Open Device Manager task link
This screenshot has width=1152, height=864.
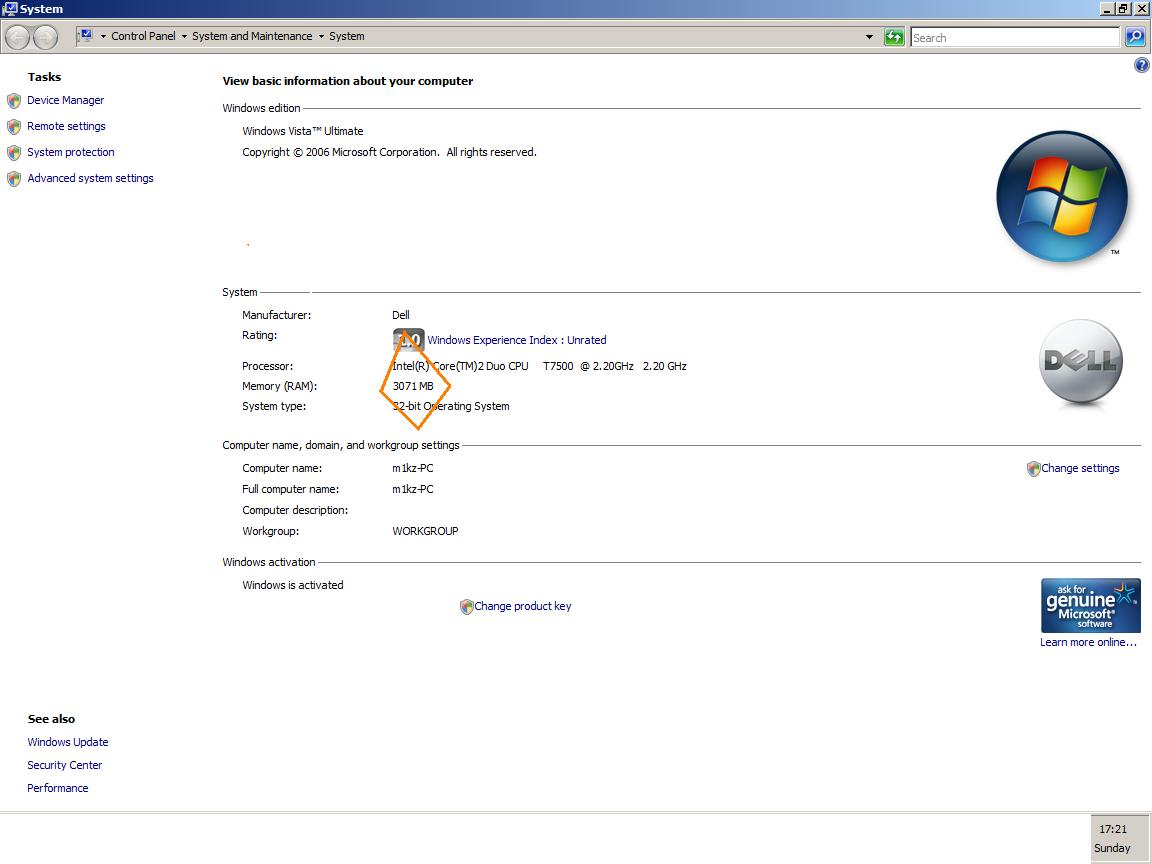point(65,100)
